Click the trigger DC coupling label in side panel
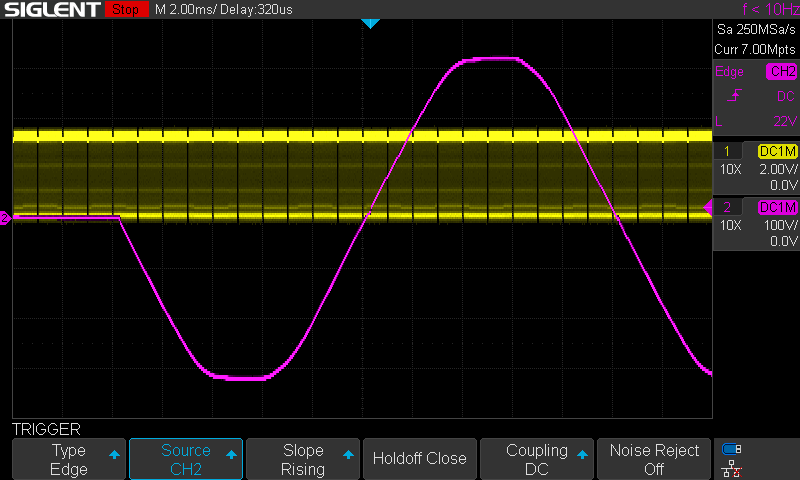This screenshot has width=800, height=480. coord(786,96)
